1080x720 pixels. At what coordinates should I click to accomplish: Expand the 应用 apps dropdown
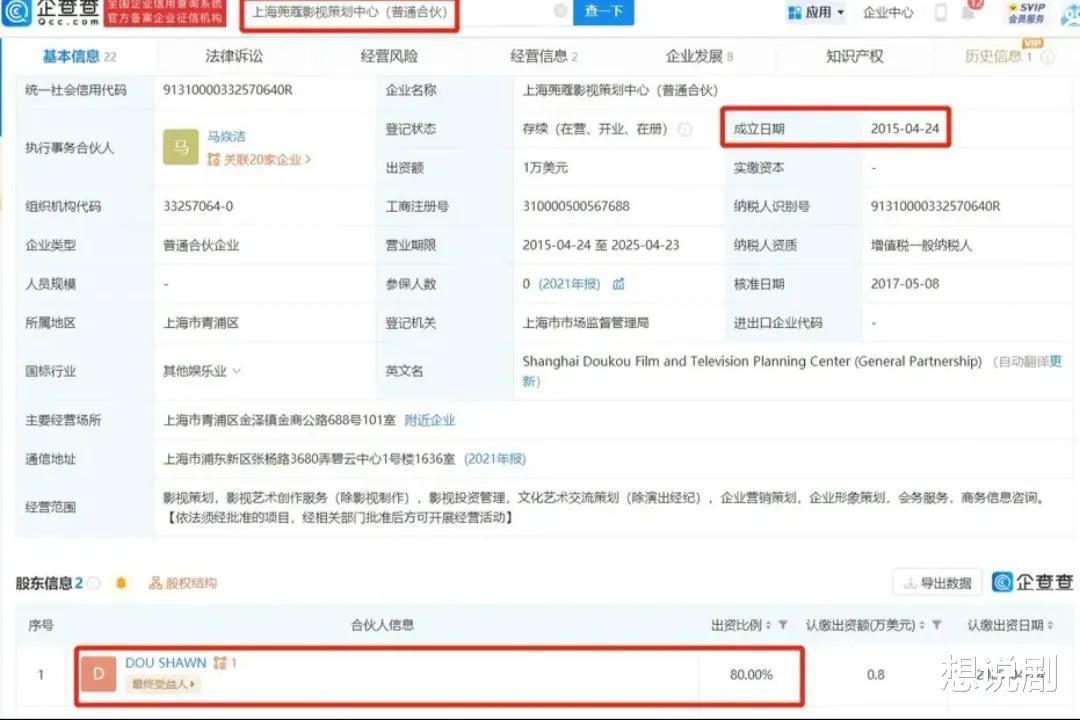815,12
